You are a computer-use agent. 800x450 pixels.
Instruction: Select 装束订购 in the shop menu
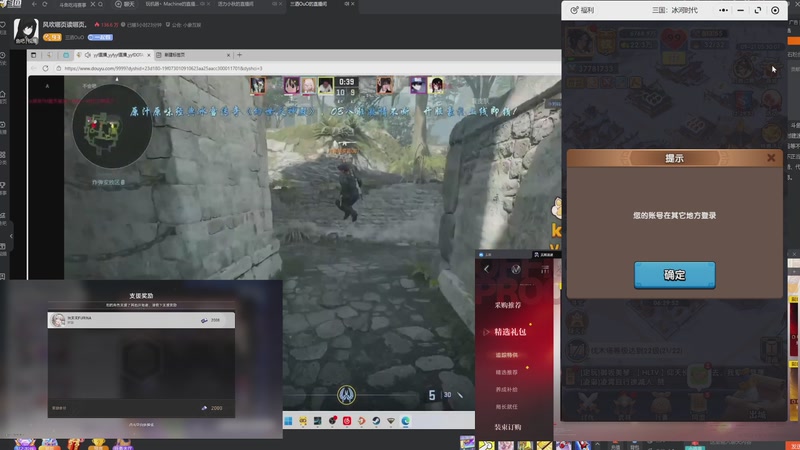coord(508,427)
